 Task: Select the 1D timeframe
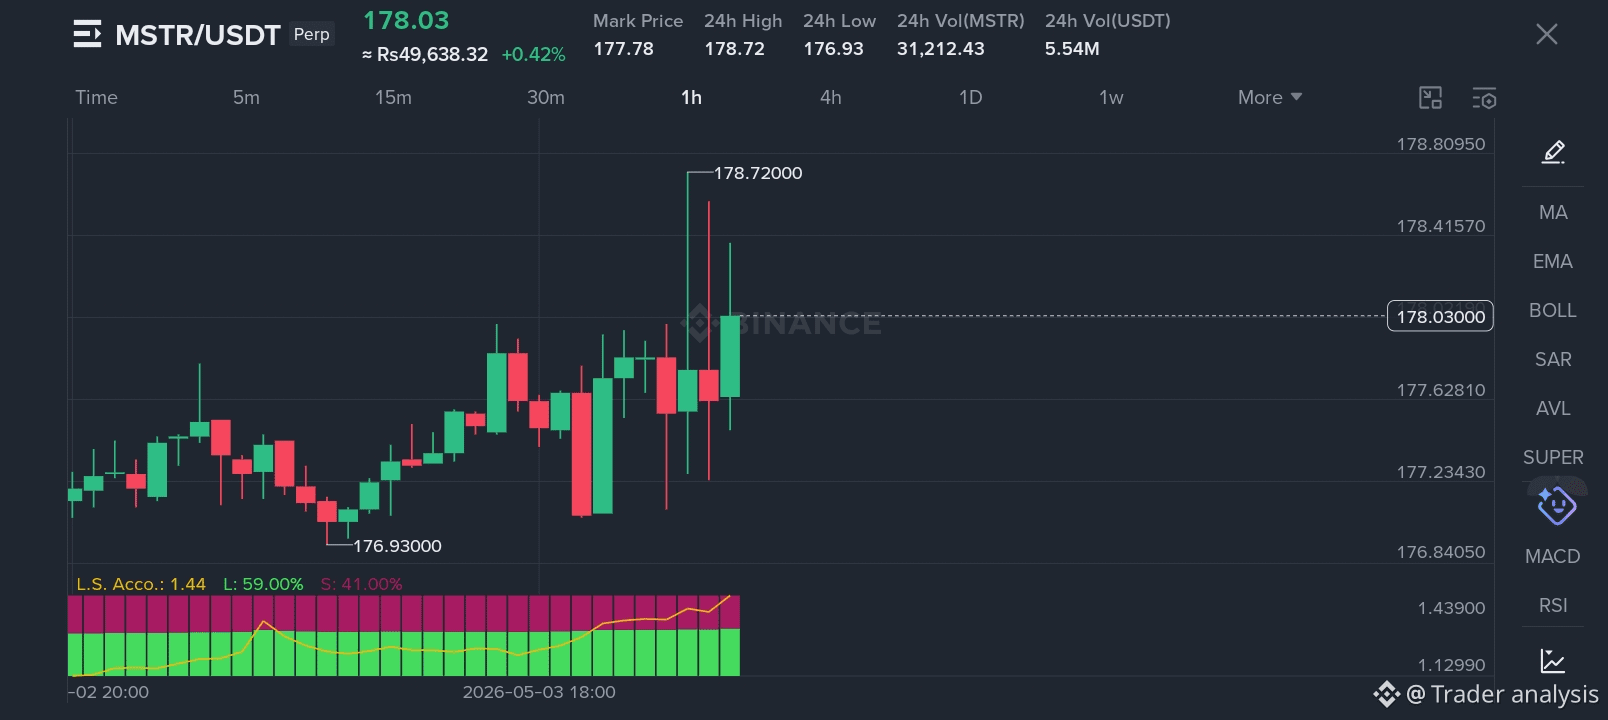[x=970, y=97]
